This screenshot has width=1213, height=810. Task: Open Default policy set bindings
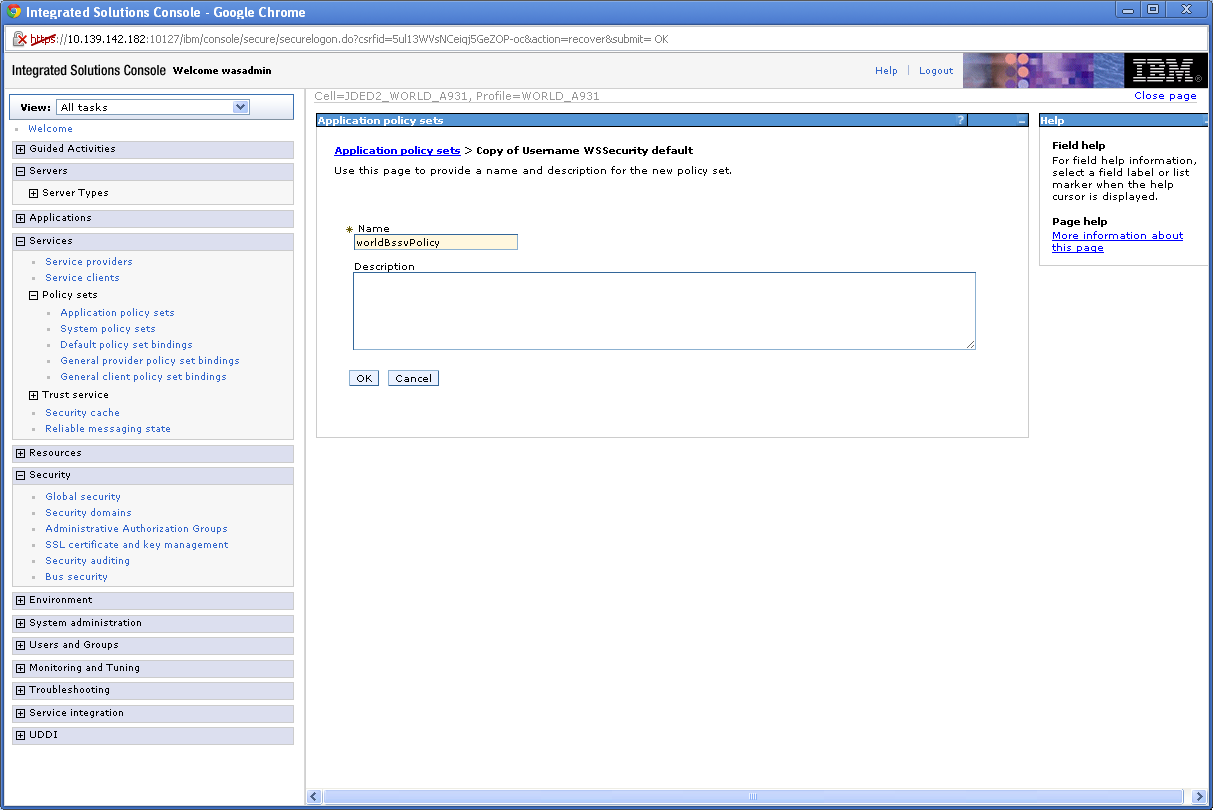(126, 345)
